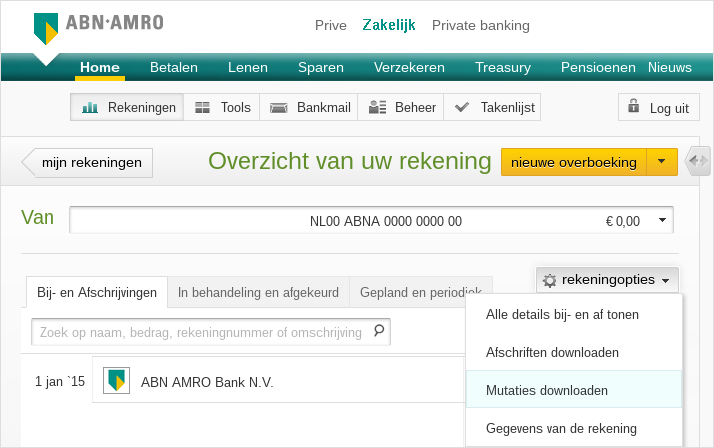The image size is (714, 448).
Task: Click the Rekeningen toolbar button
Action: [127, 107]
